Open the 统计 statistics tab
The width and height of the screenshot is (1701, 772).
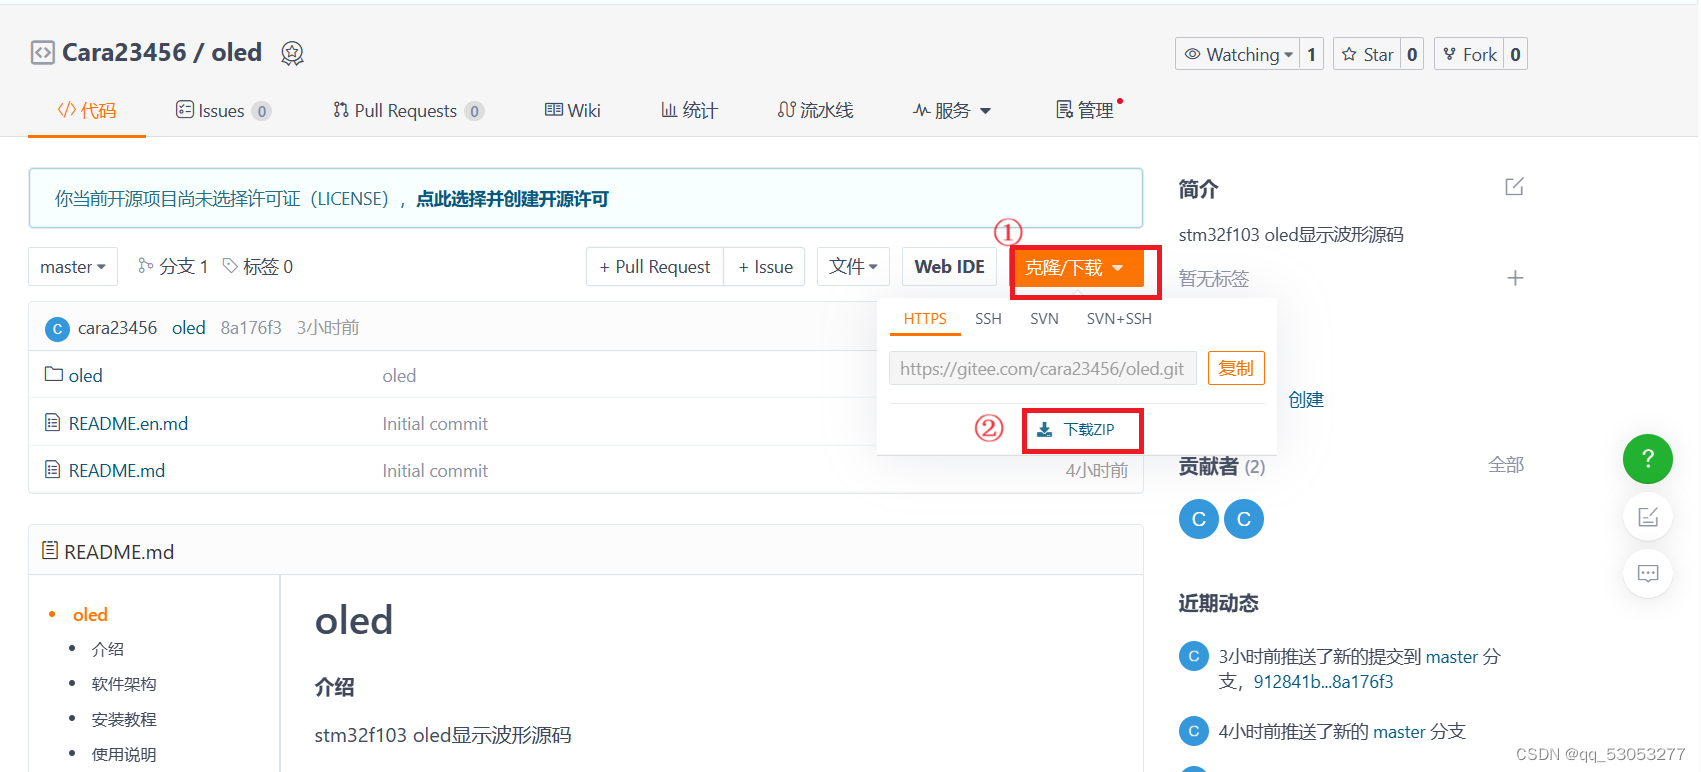point(689,110)
